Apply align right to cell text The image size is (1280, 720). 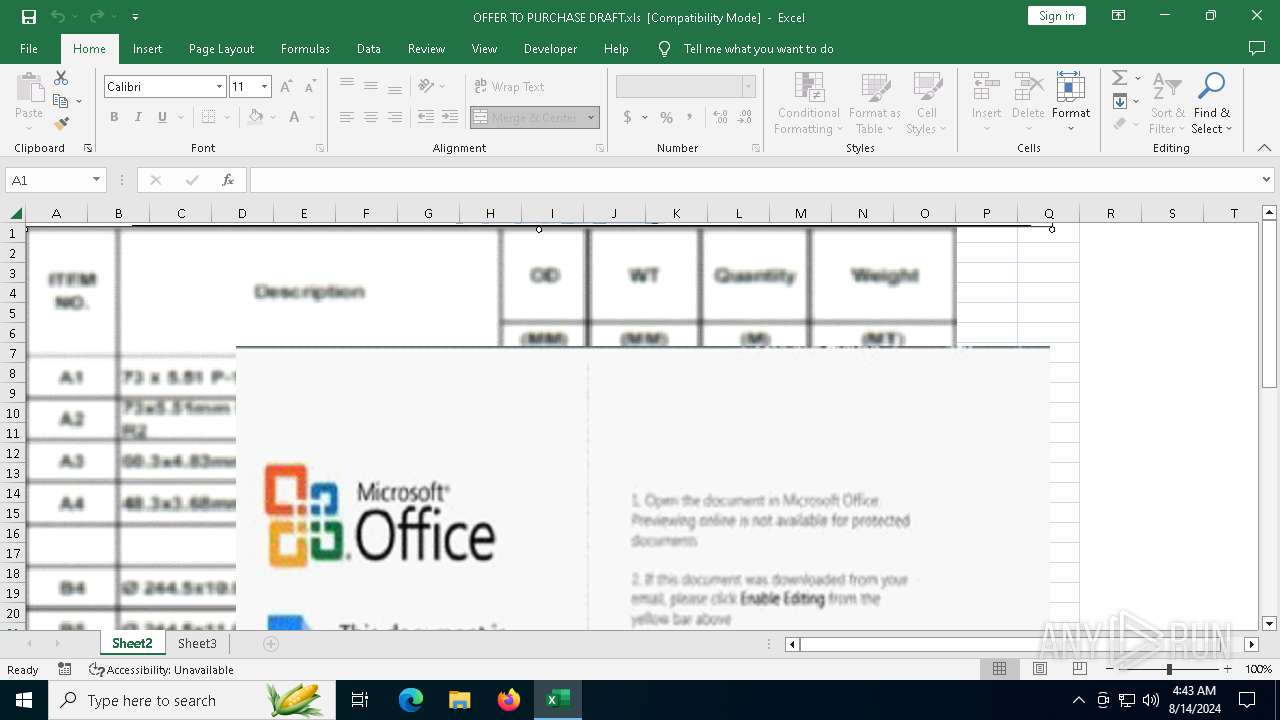tap(395, 117)
